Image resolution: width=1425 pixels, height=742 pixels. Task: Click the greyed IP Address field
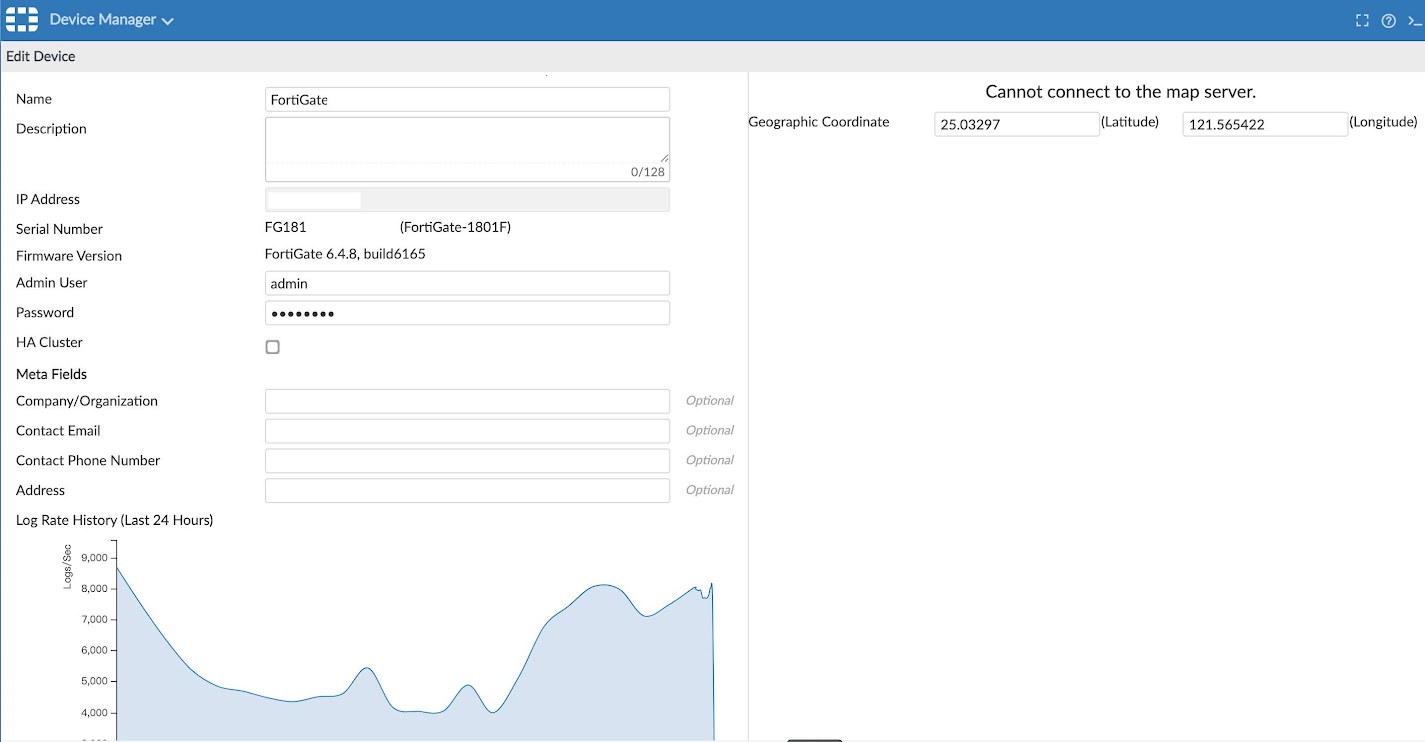coord(467,200)
